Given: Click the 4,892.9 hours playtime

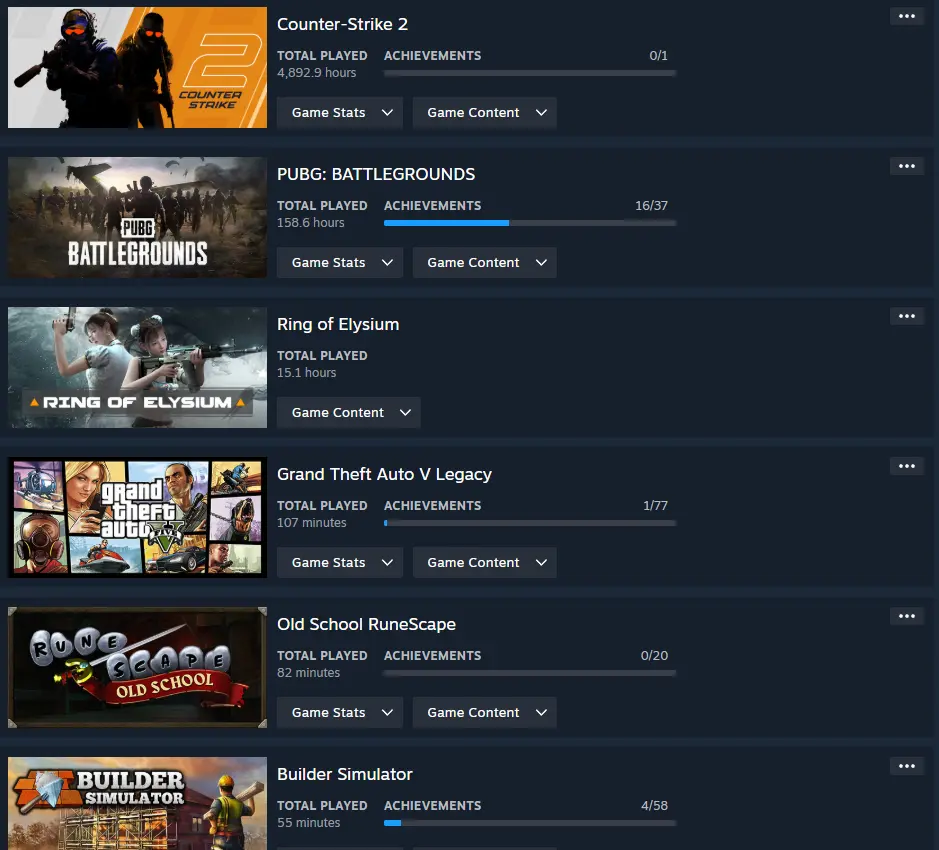Looking at the screenshot, I should tap(317, 72).
